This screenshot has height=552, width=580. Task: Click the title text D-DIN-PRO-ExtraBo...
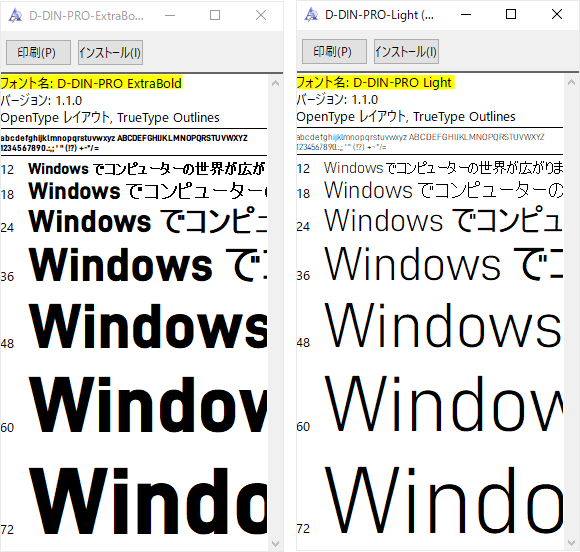[86, 16]
